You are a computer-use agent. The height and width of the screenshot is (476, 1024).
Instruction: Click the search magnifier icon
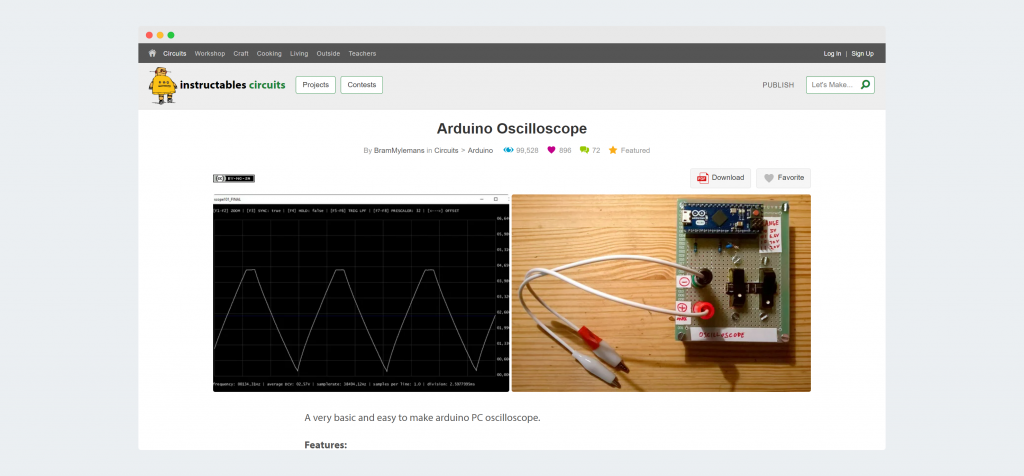coord(865,85)
